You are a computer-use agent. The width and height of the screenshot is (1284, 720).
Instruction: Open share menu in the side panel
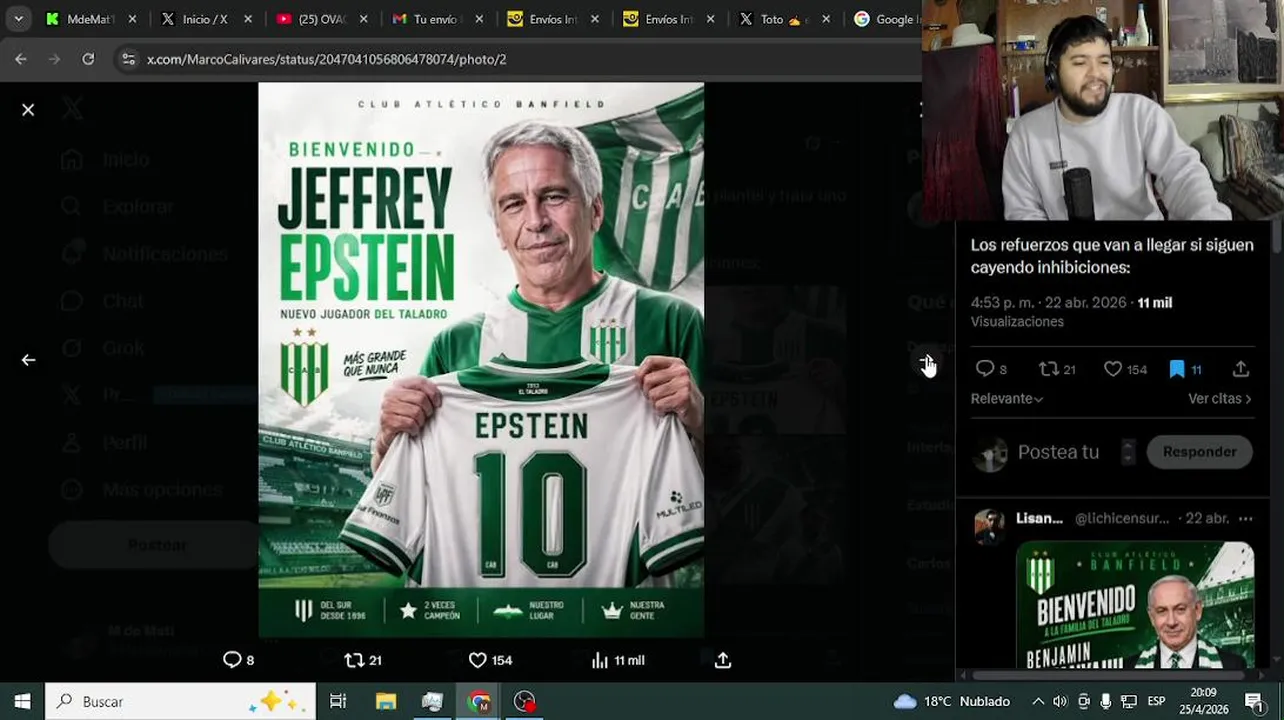tap(1241, 369)
